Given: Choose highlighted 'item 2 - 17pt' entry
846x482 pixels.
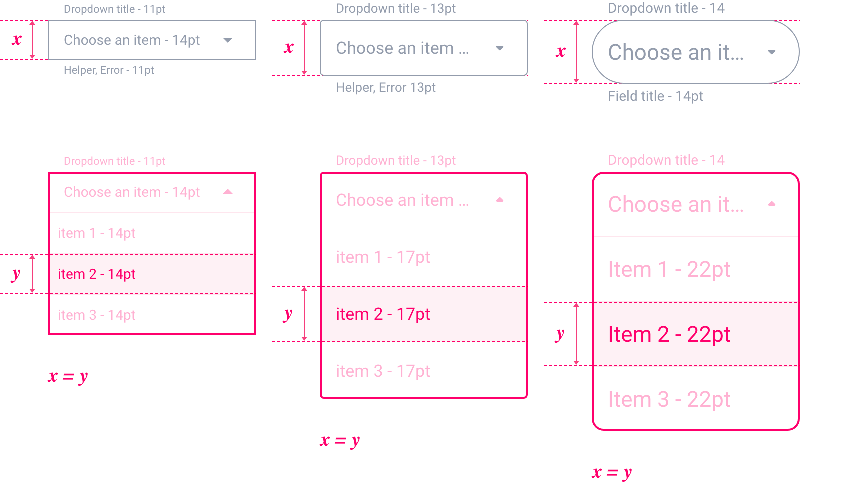Looking at the screenshot, I should coord(383,314).
